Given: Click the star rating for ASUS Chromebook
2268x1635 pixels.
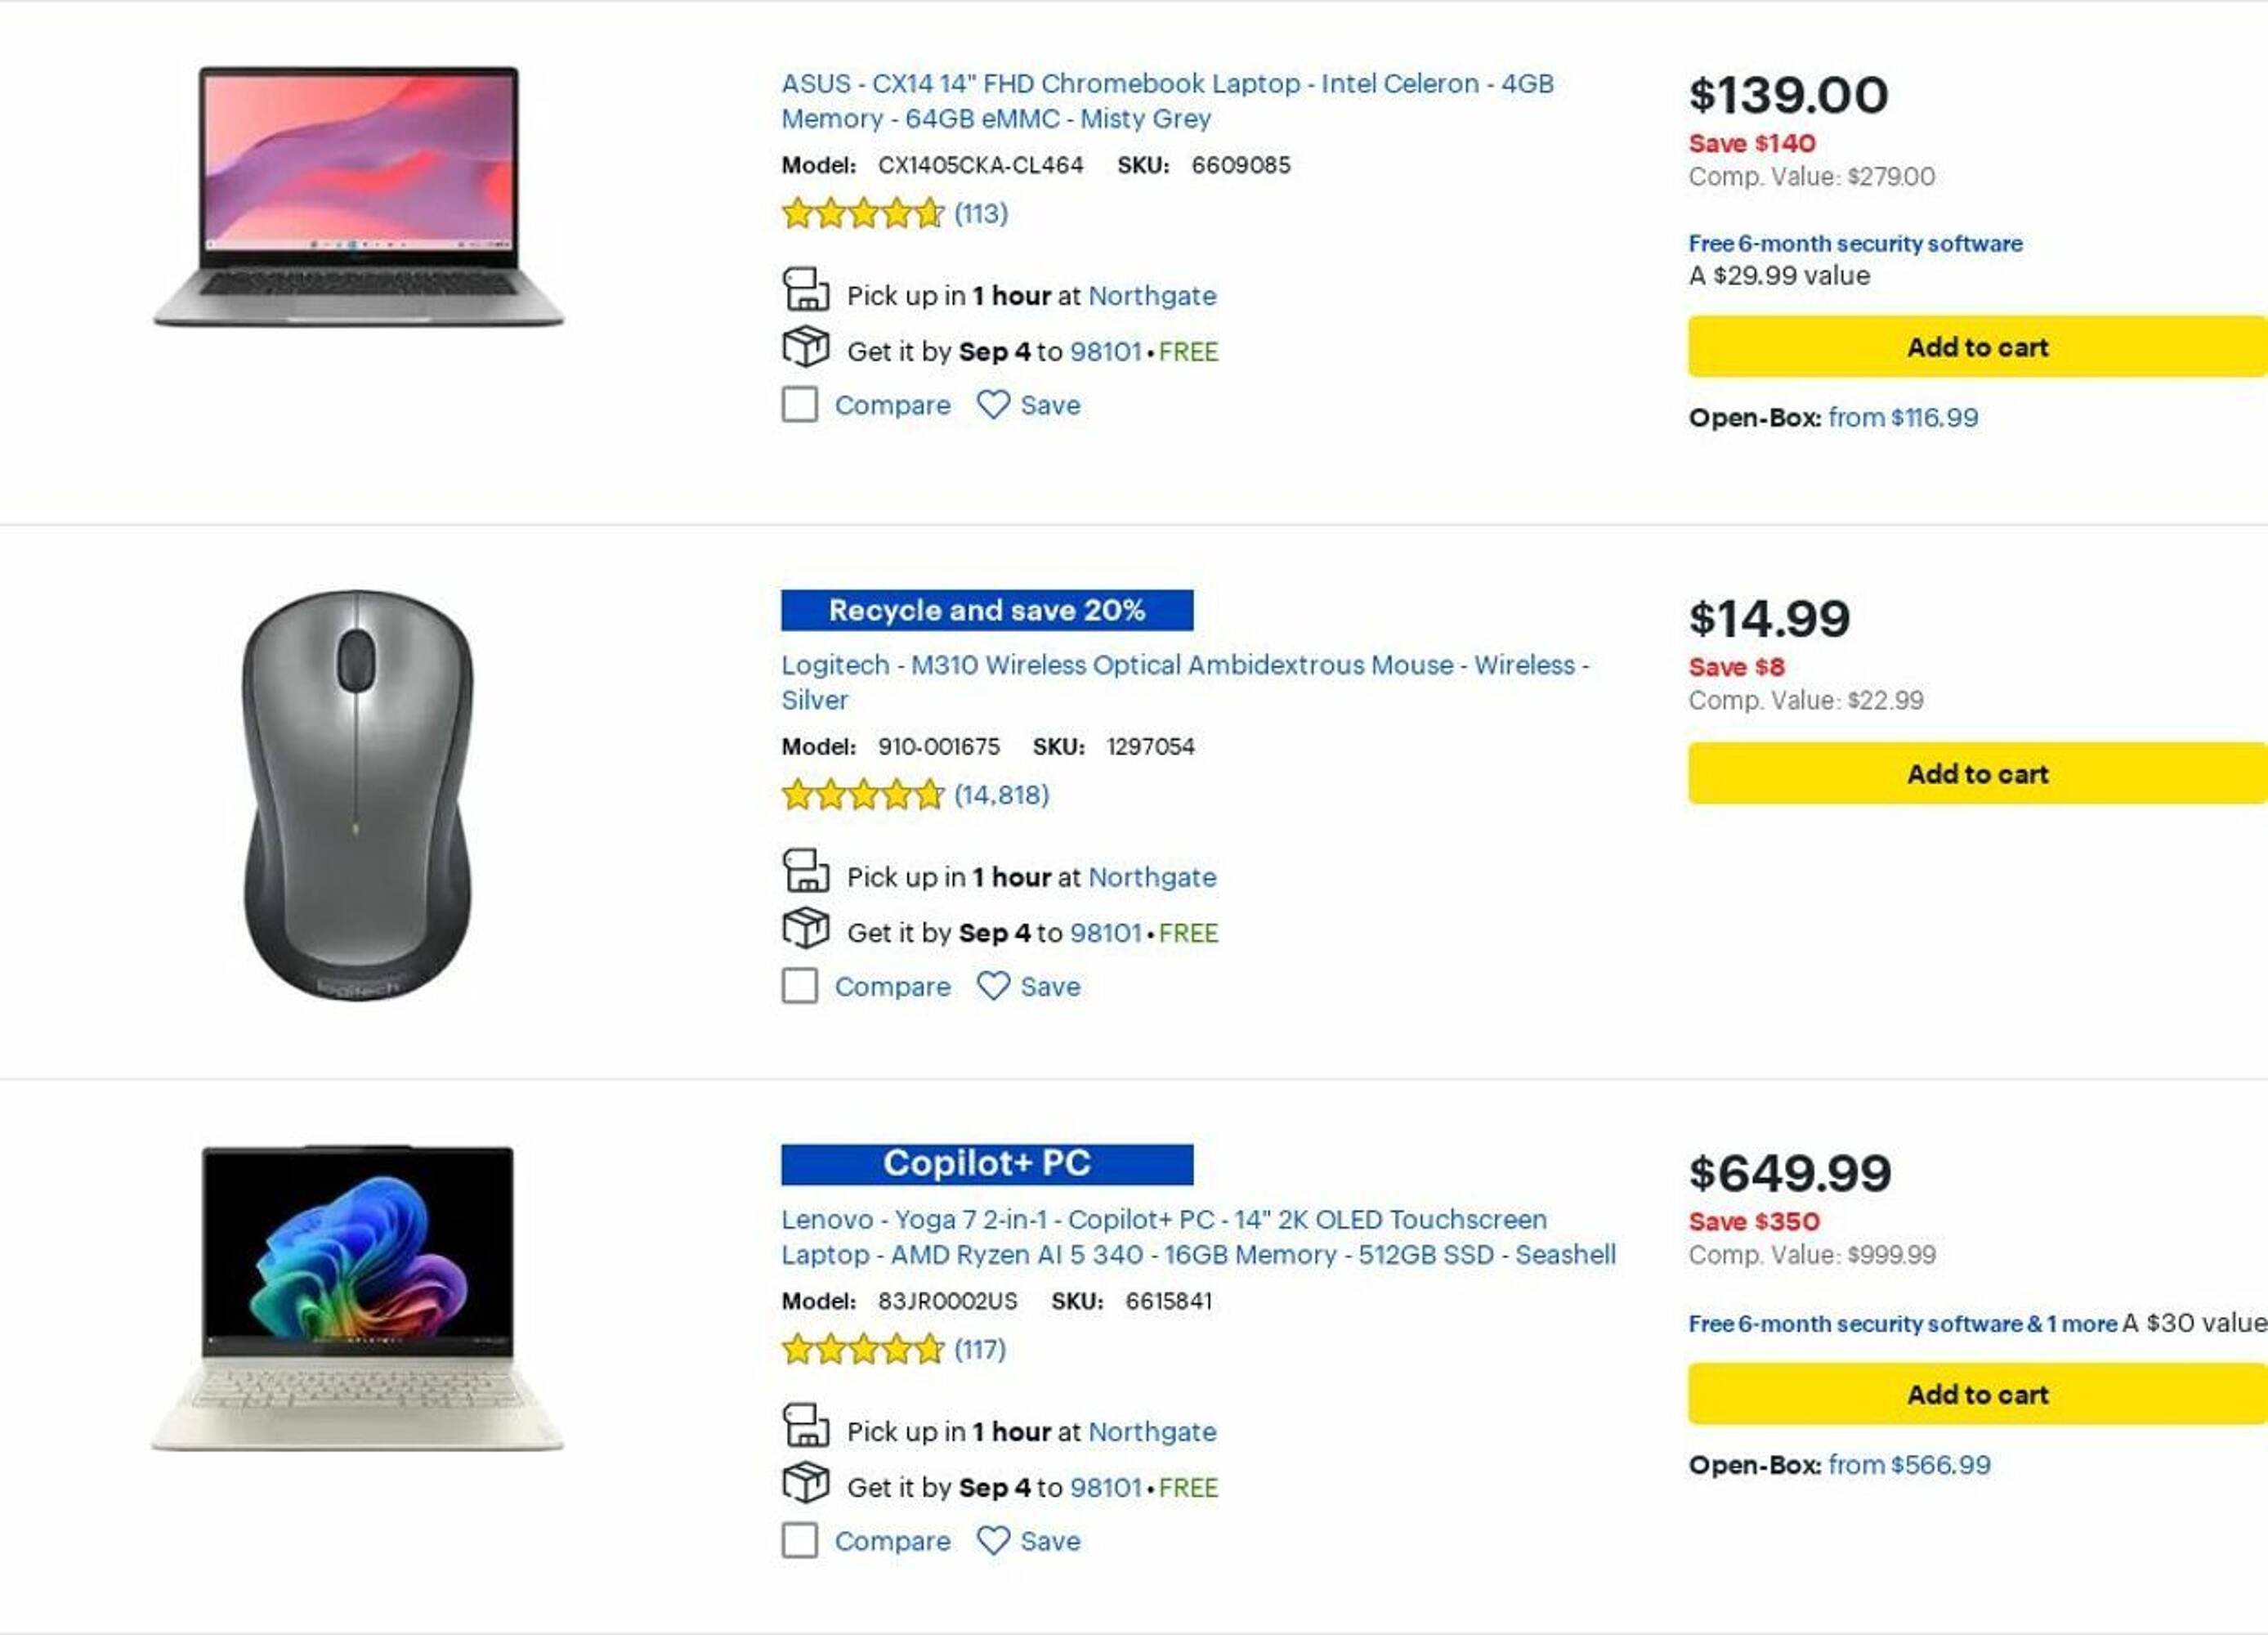Looking at the screenshot, I should (862, 214).
